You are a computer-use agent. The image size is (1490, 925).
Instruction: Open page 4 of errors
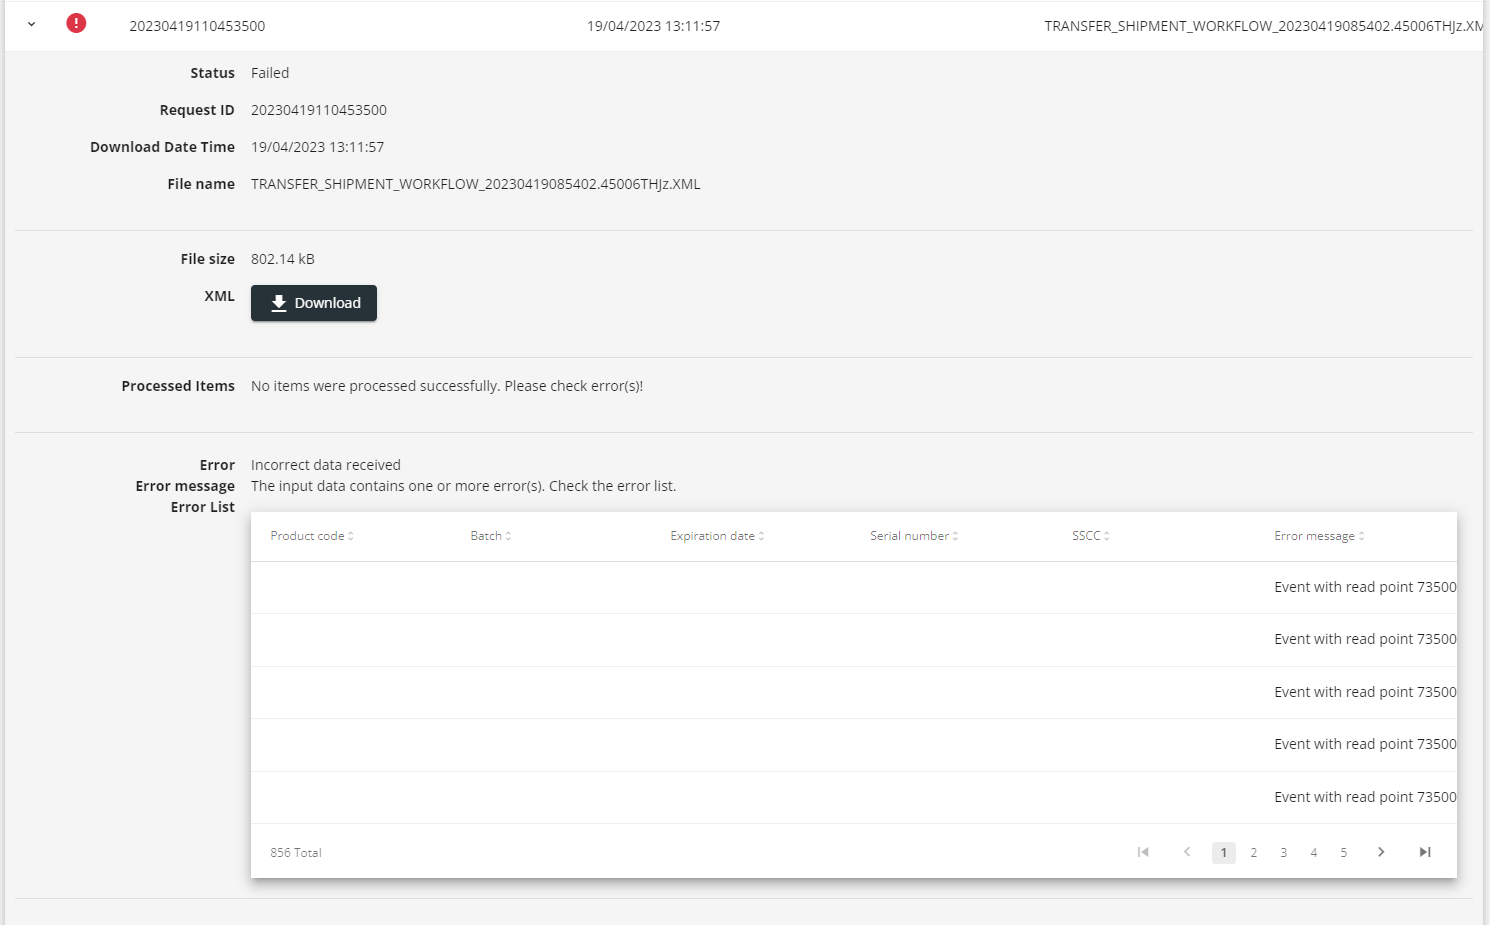[1313, 852]
